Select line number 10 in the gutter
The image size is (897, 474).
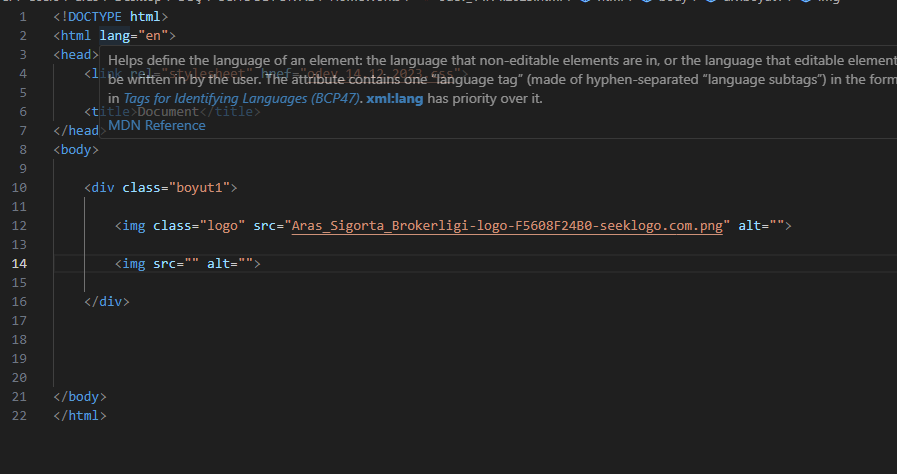[21, 188]
